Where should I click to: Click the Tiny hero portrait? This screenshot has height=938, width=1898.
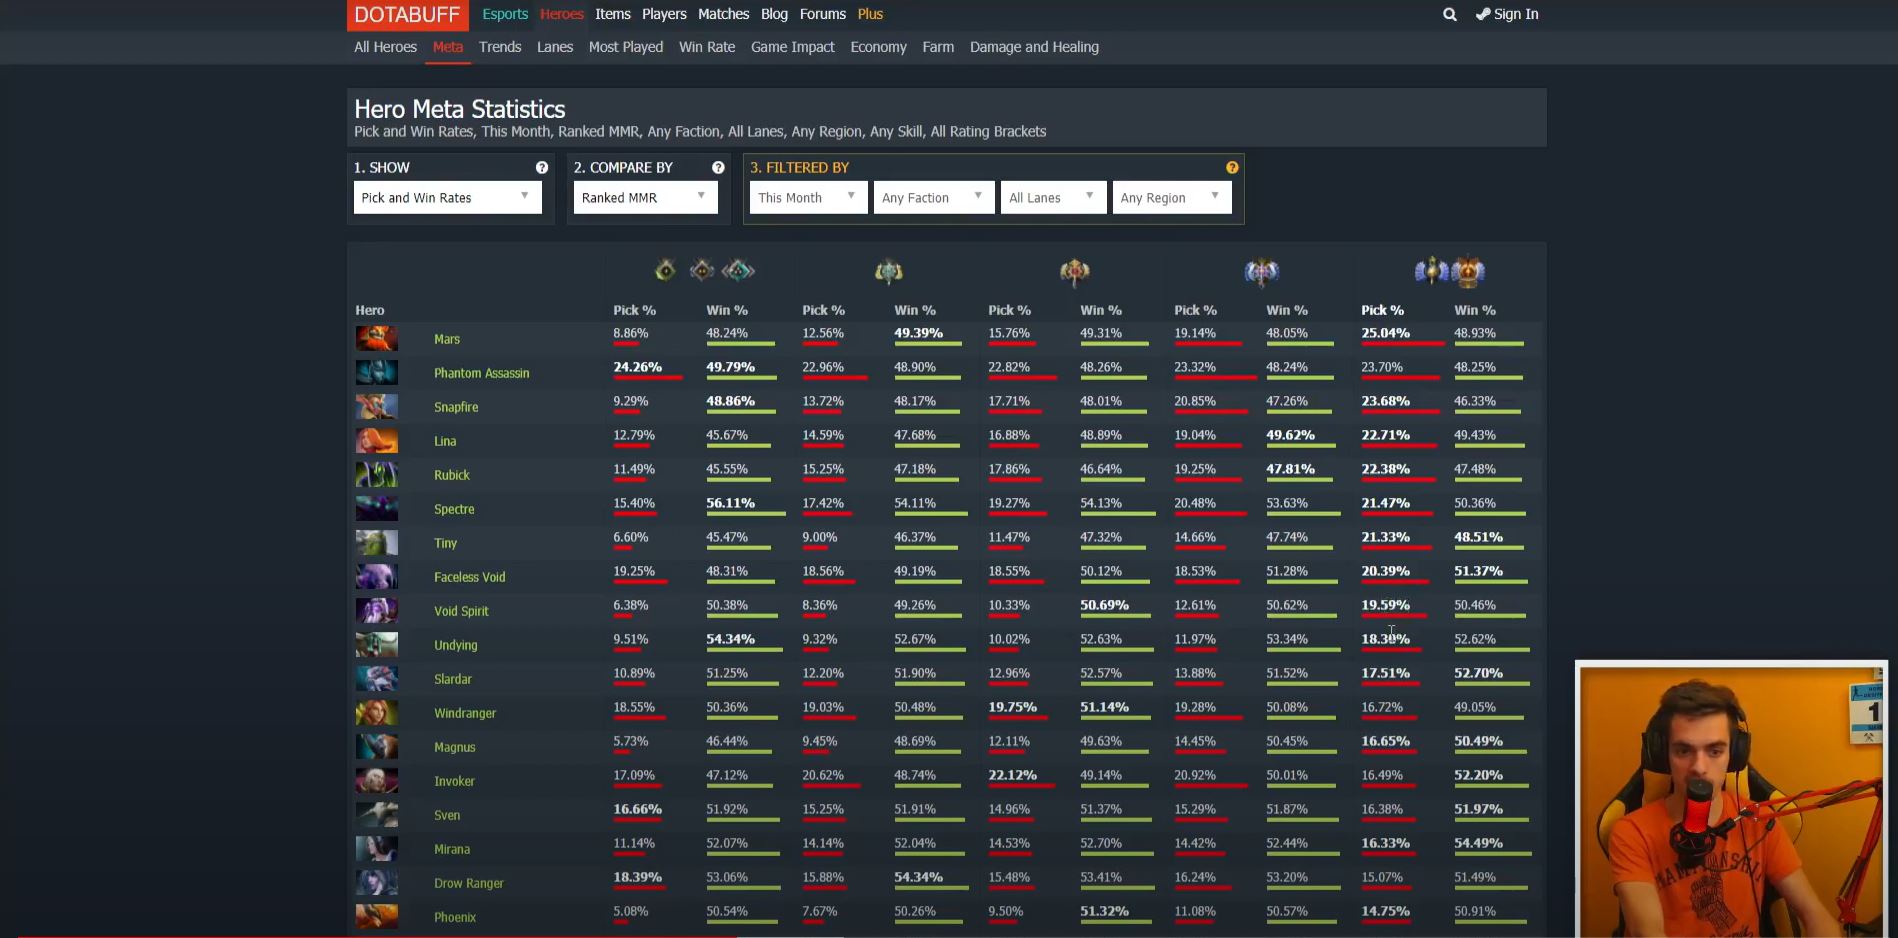click(377, 542)
